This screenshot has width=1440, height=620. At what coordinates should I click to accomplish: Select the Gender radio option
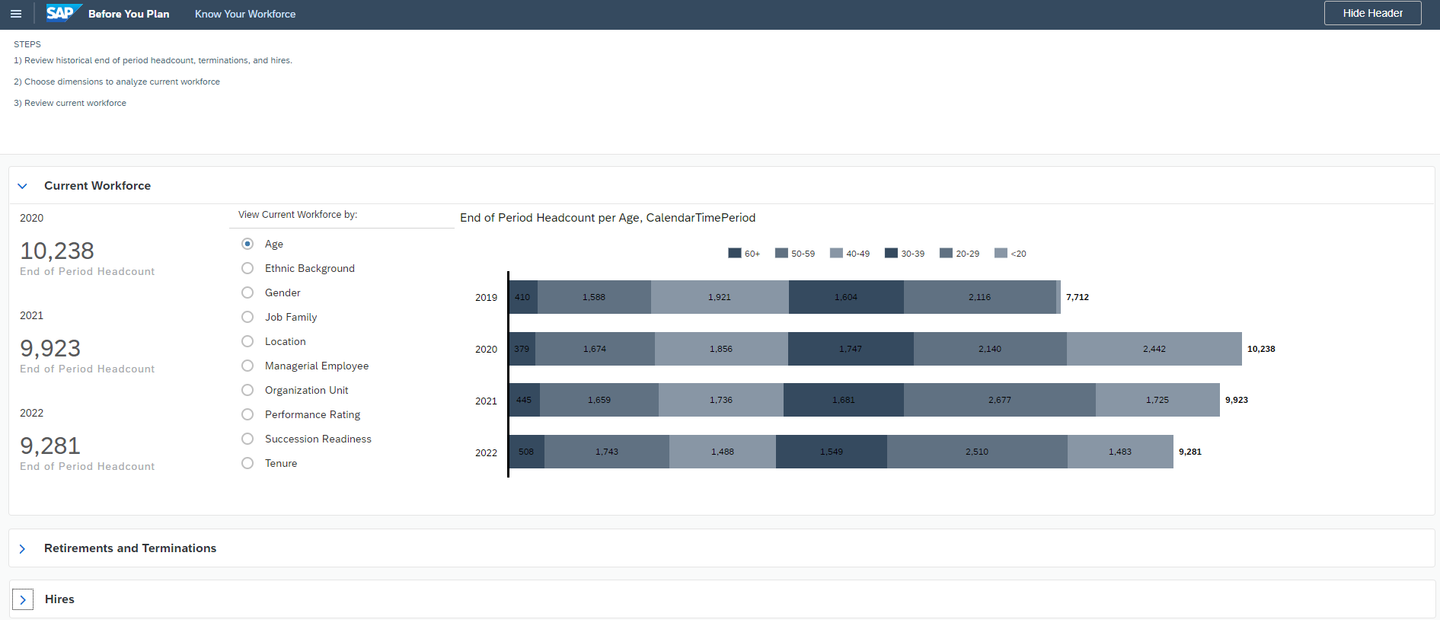point(247,293)
